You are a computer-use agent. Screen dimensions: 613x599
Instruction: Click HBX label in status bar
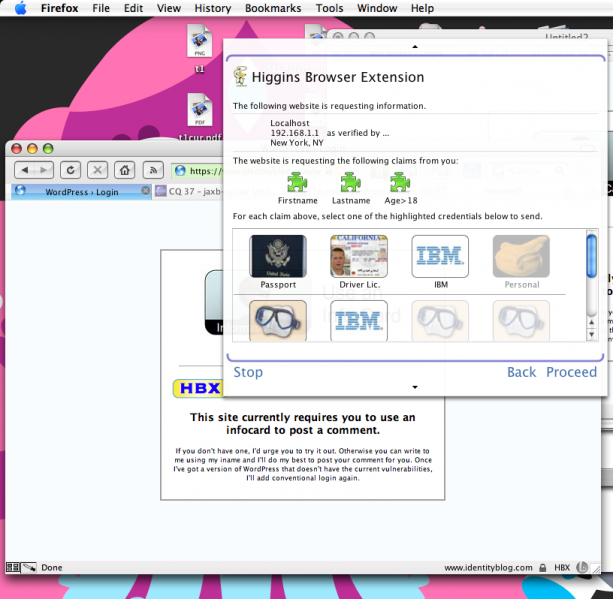tap(562, 567)
